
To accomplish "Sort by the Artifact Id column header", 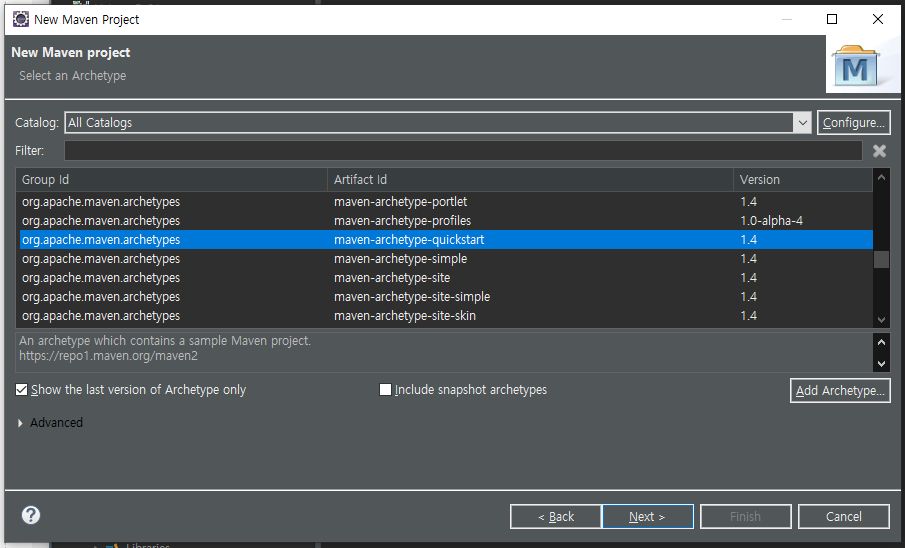I will pyautogui.click(x=530, y=180).
